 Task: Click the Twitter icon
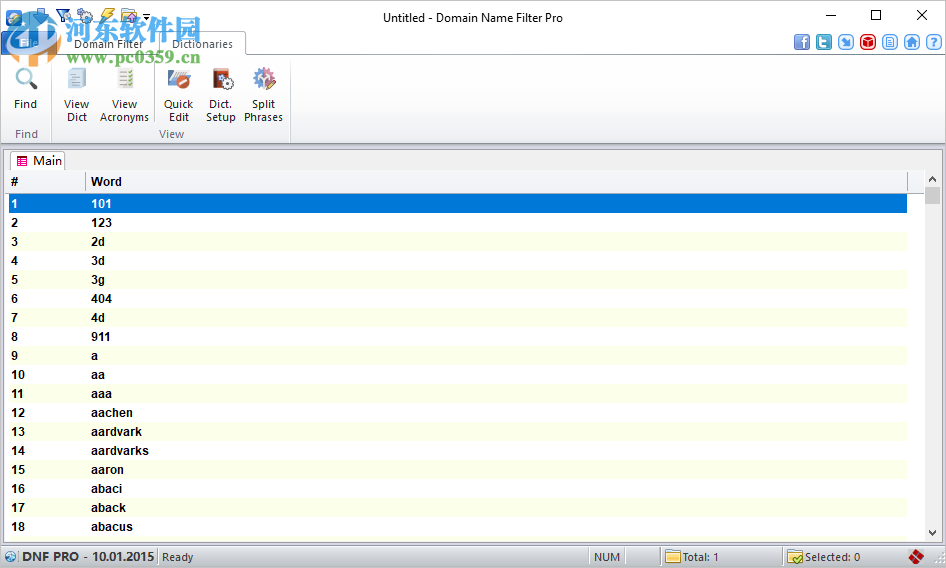tap(824, 42)
